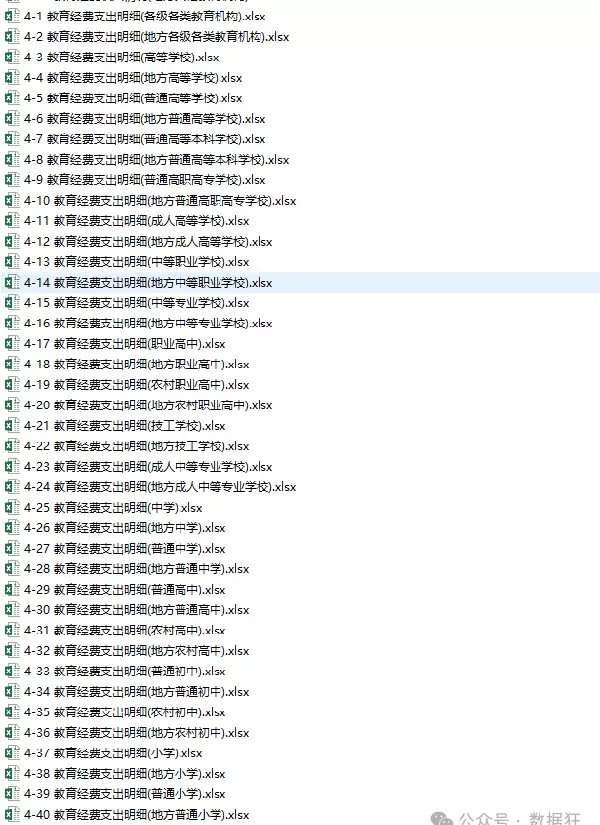Click the Excel icon for 4-9 普通高职高专学校

(12, 180)
